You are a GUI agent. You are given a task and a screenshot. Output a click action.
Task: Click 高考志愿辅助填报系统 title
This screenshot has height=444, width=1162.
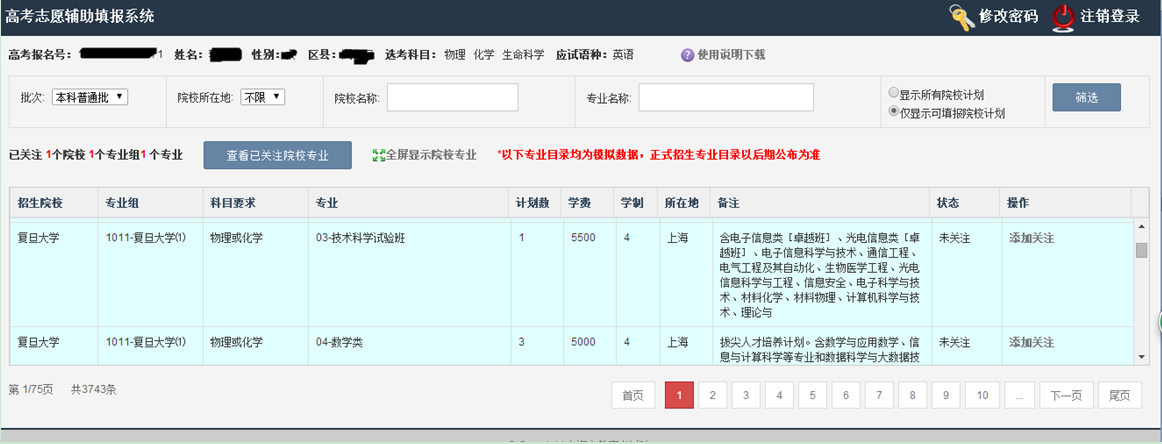(x=80, y=16)
